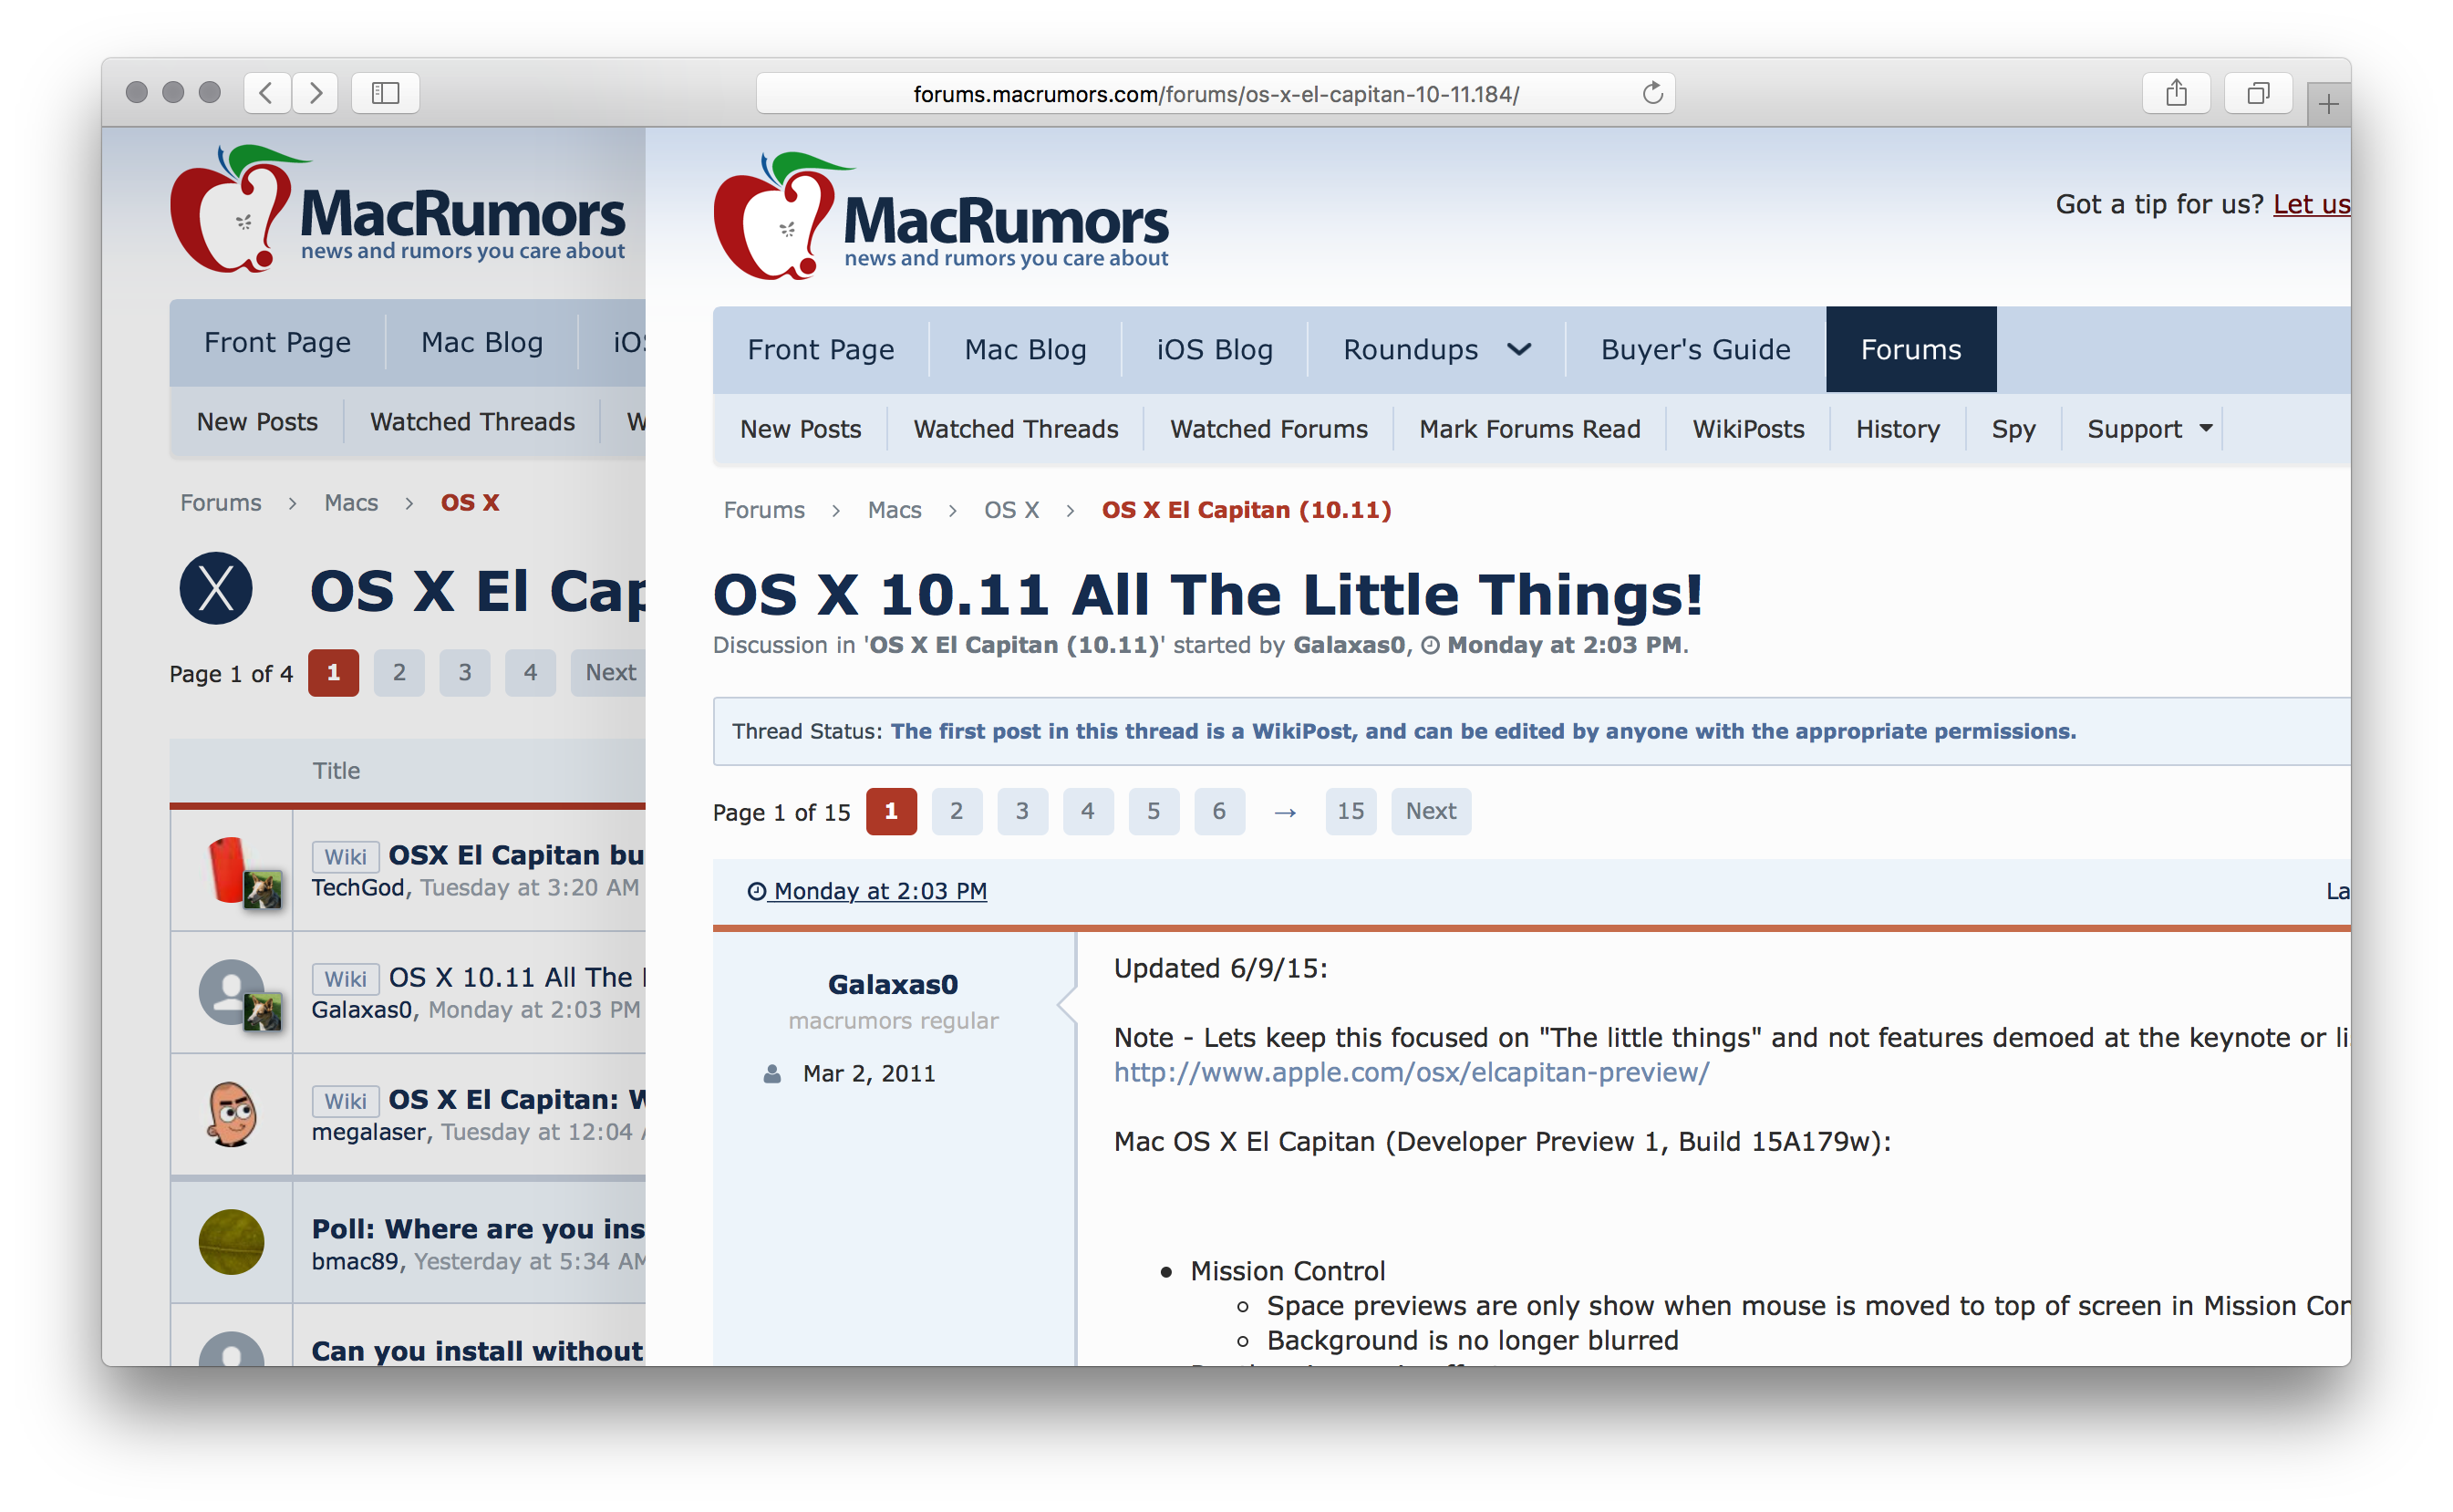2453x1512 pixels.
Task: Open the Monday at 2:03 PM post permalink
Action: (x=868, y=891)
